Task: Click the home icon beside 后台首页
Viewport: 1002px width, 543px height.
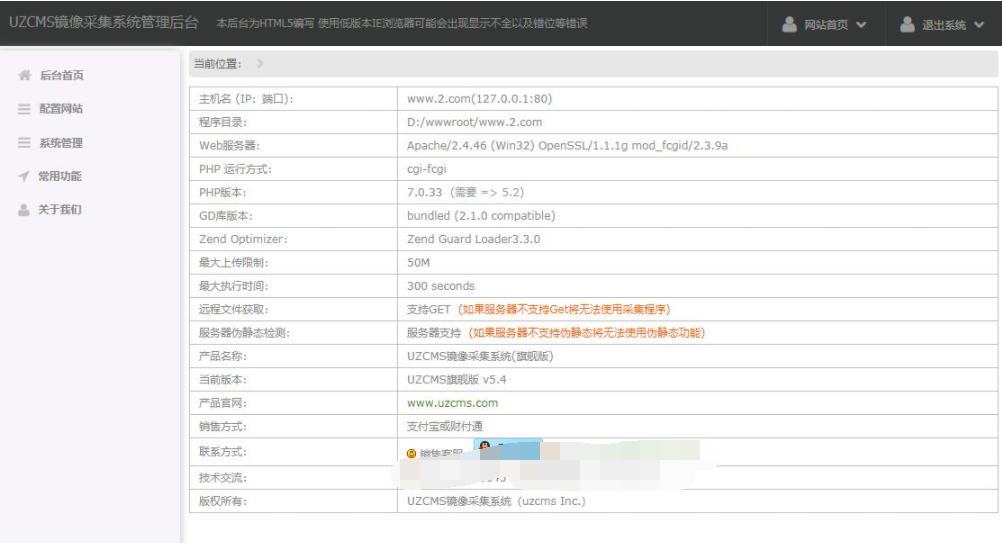Action: [24, 75]
